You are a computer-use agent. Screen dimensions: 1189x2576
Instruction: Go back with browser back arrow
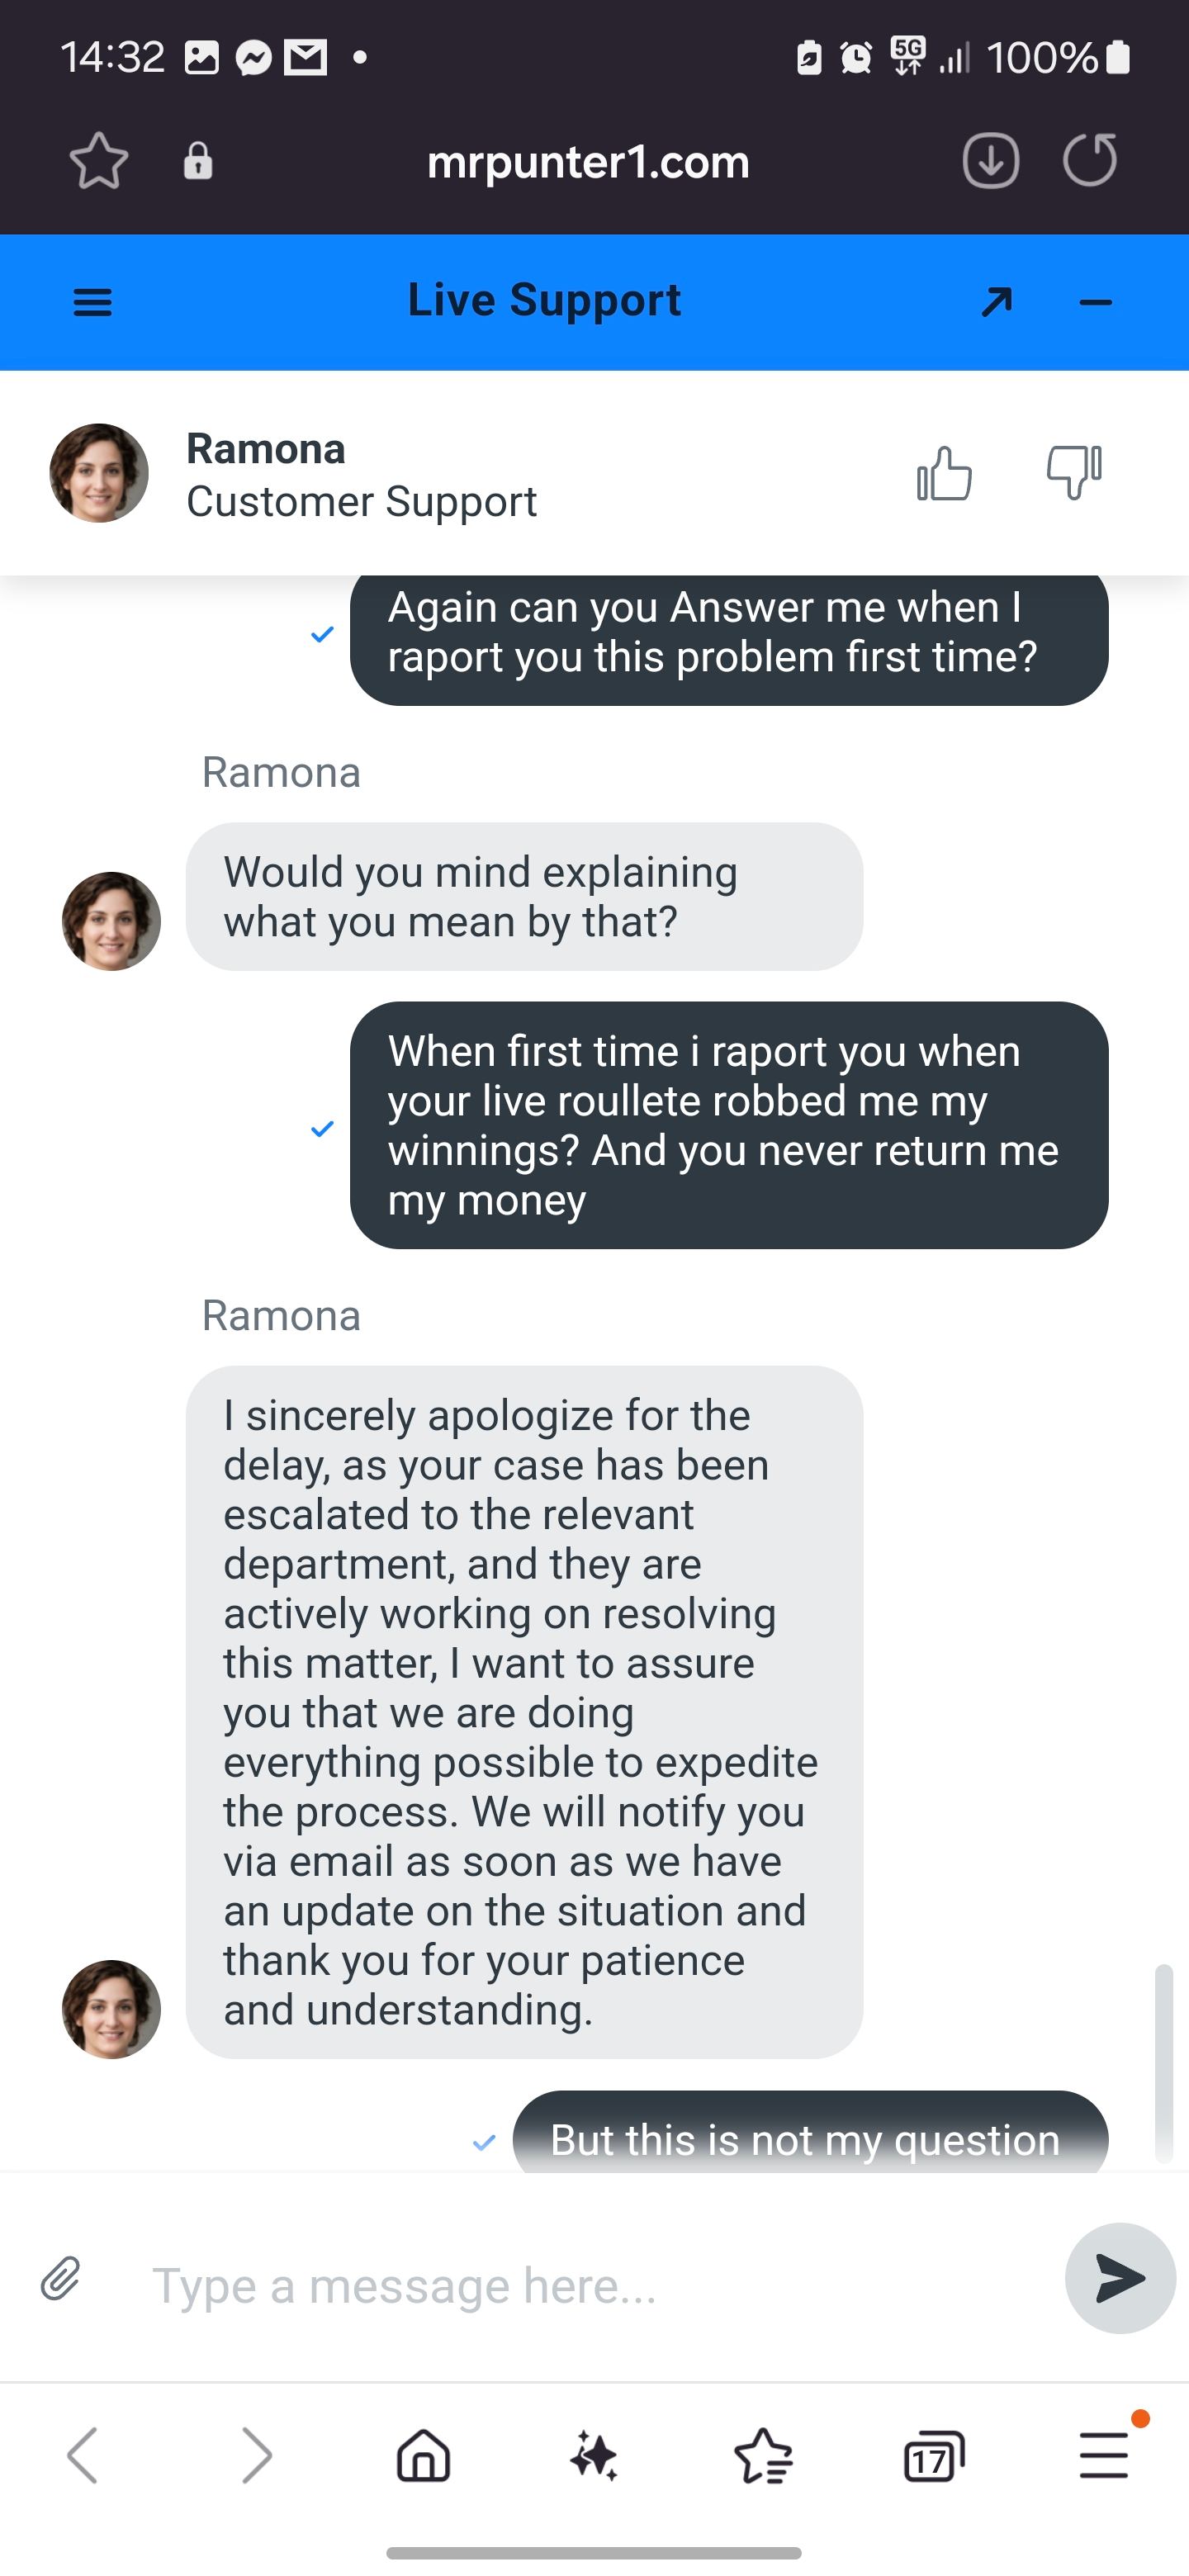click(x=83, y=2456)
